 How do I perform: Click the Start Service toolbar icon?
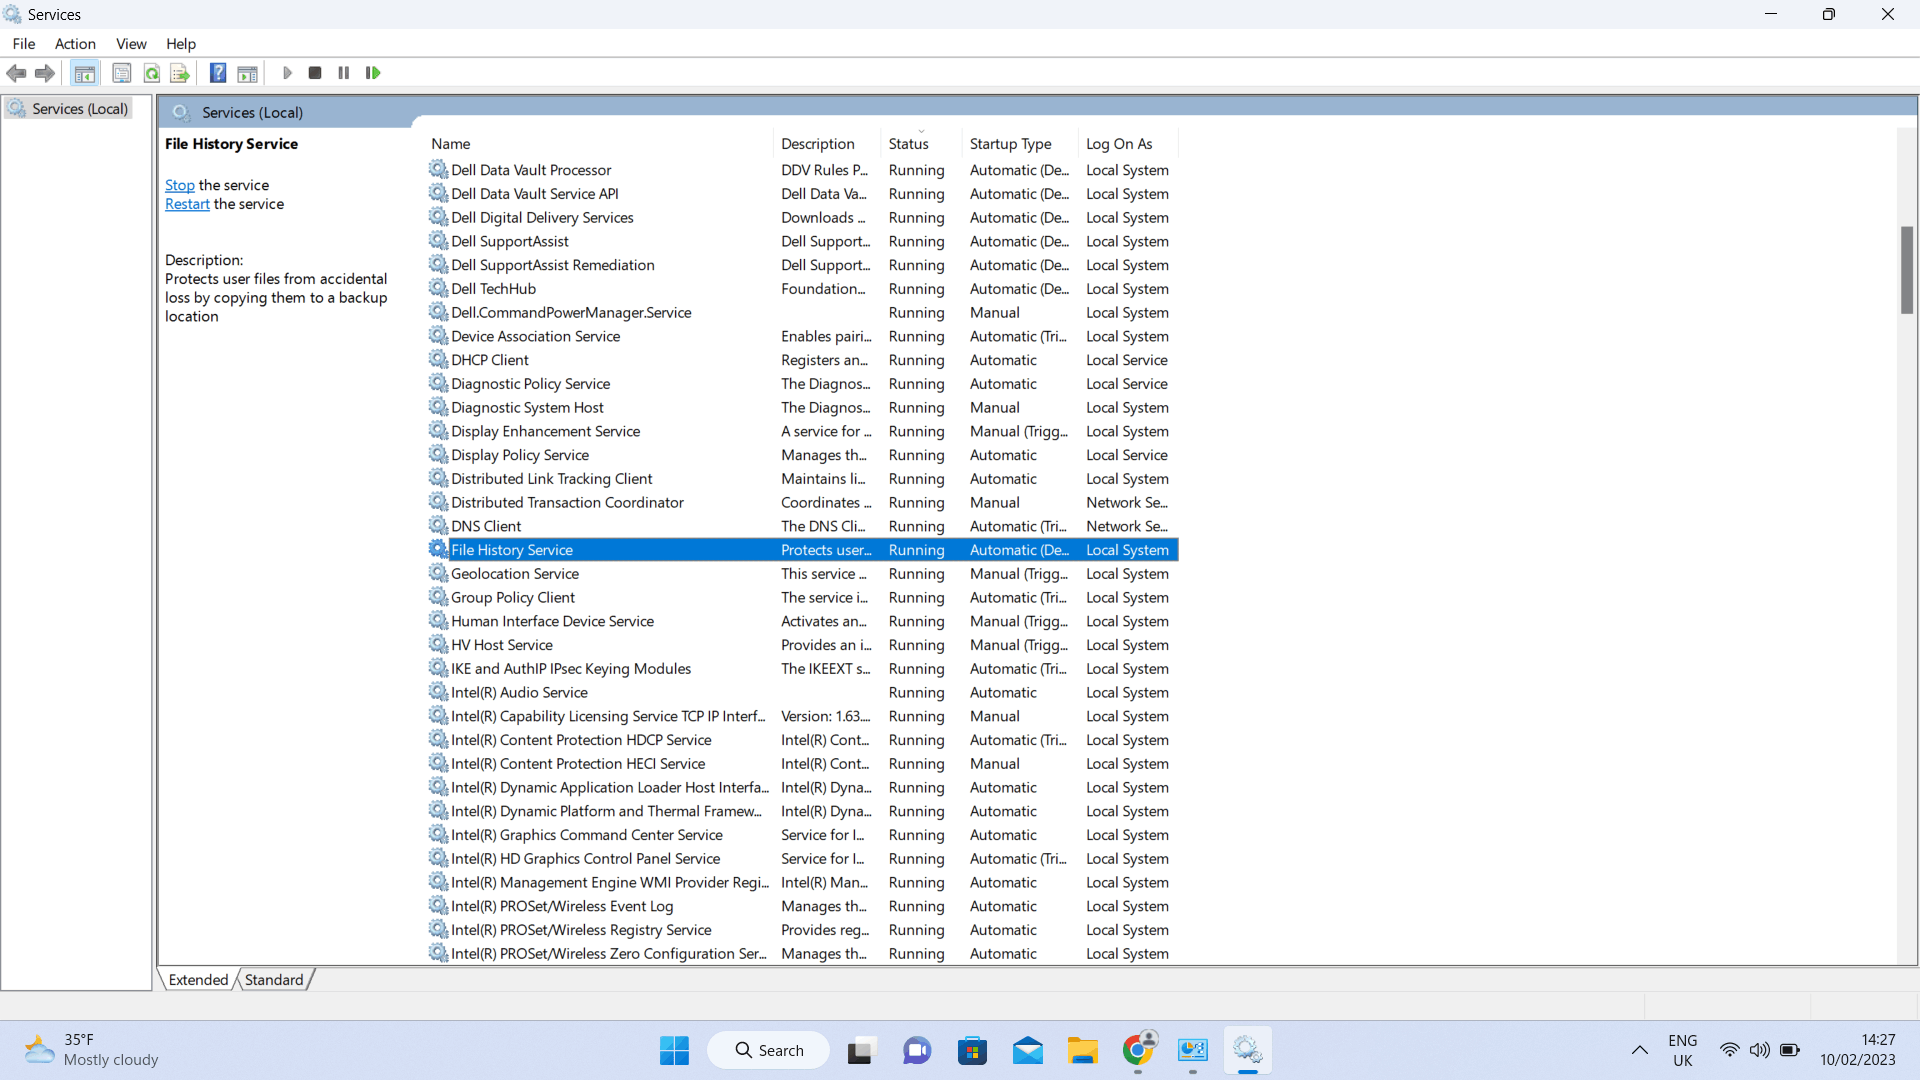pyautogui.click(x=287, y=73)
